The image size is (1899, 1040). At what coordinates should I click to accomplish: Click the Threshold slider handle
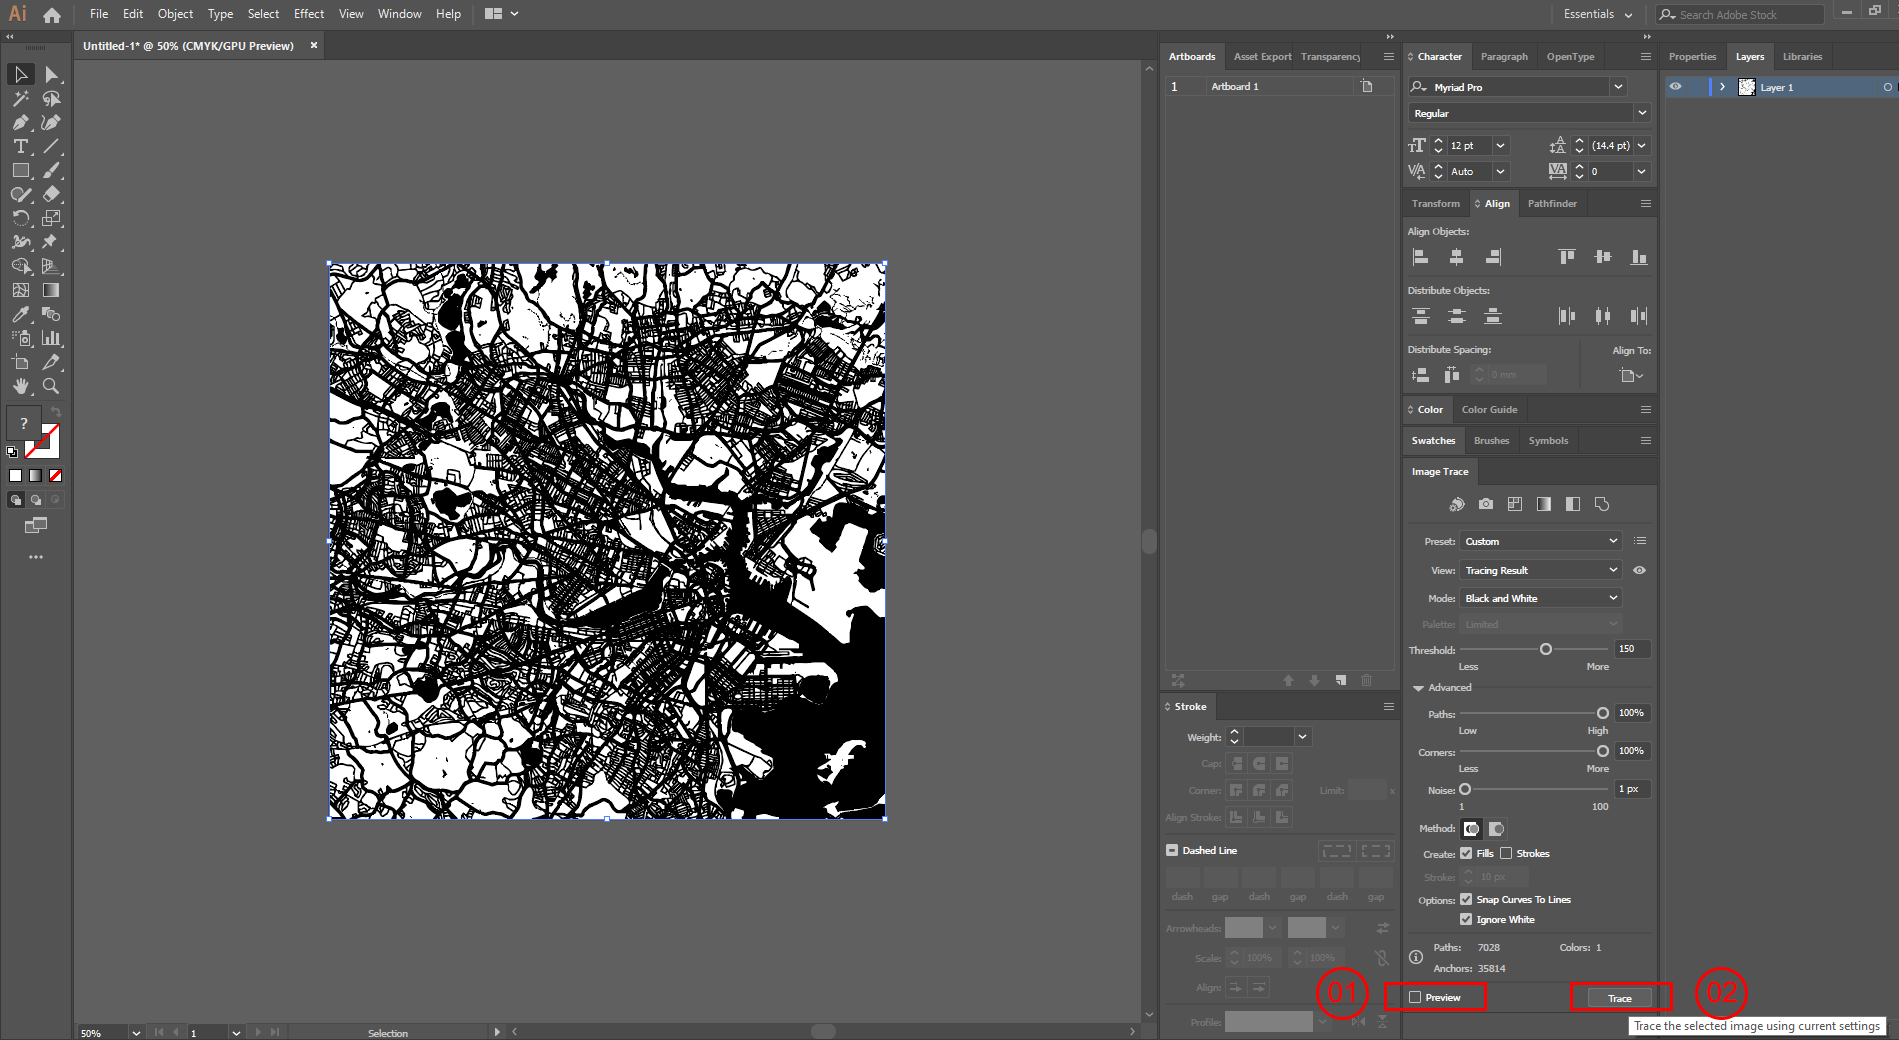coord(1545,648)
